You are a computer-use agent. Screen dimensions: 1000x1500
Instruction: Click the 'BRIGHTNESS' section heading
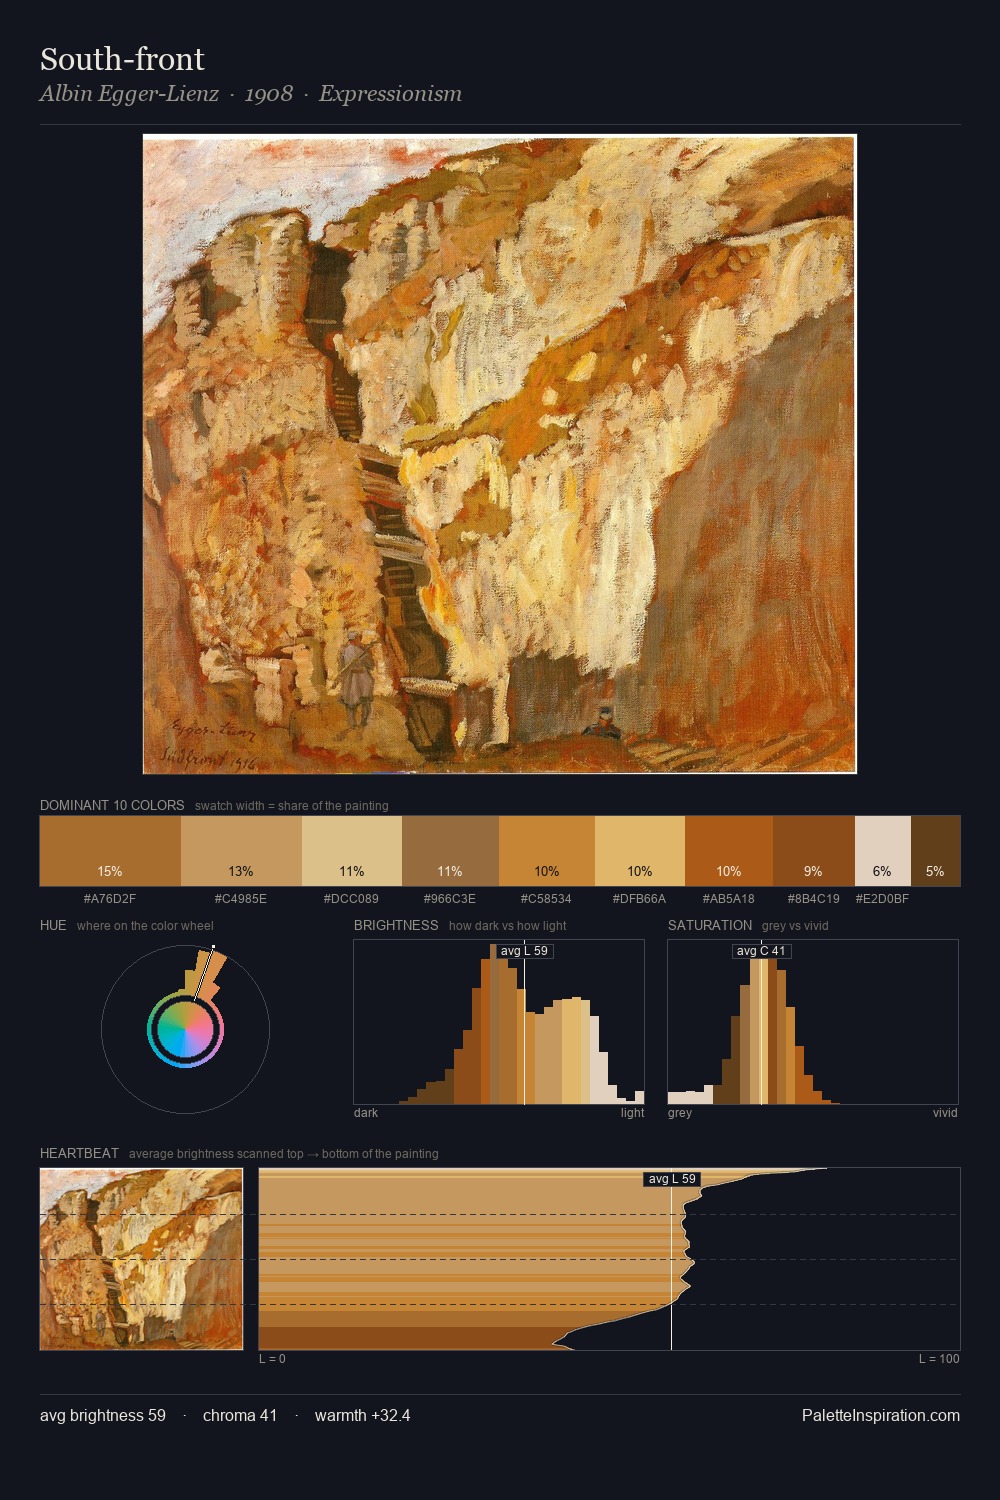(396, 925)
